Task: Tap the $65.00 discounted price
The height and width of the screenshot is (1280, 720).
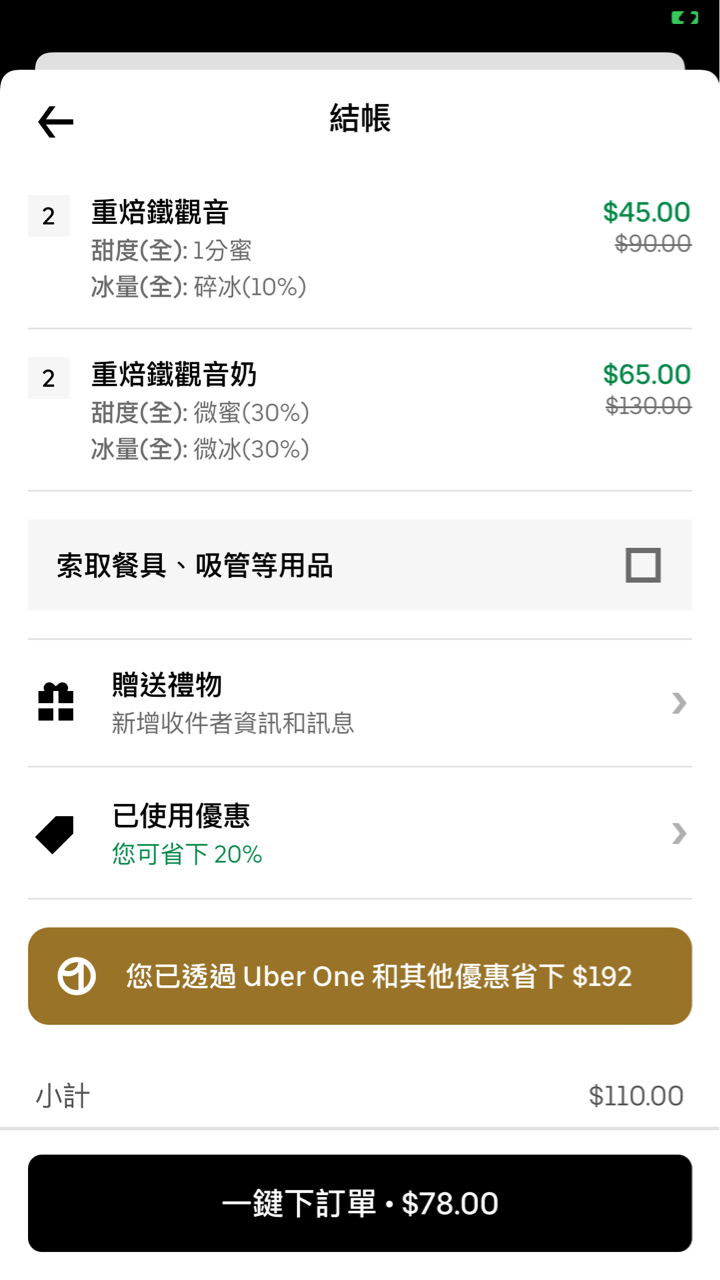Action: click(646, 374)
